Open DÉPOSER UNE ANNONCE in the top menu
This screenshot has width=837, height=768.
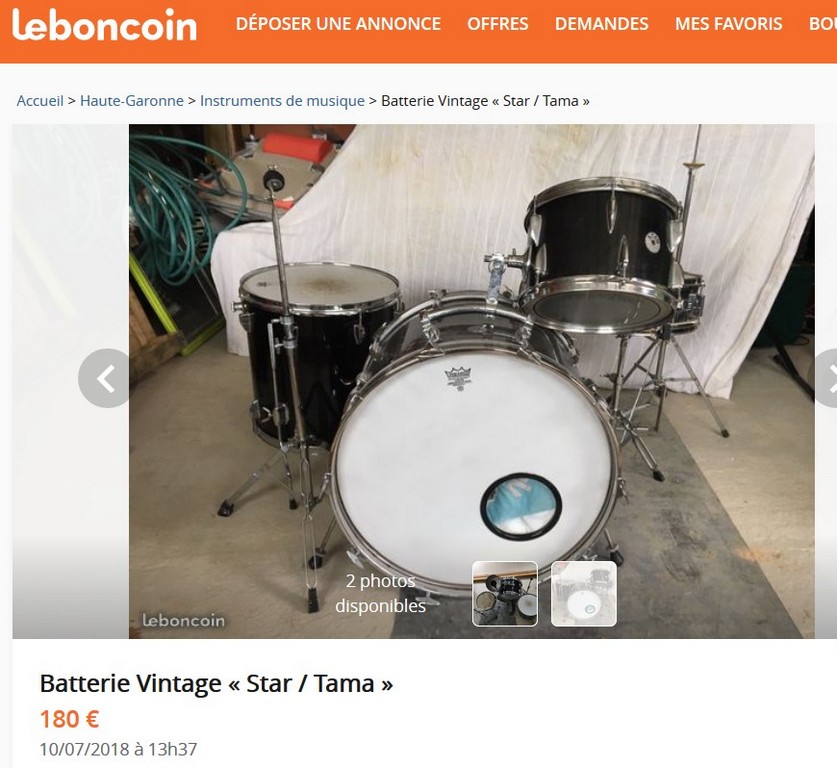coord(338,24)
